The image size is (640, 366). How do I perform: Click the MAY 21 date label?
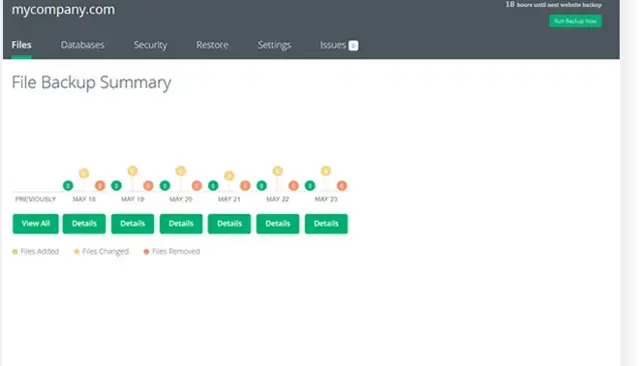tap(229, 199)
